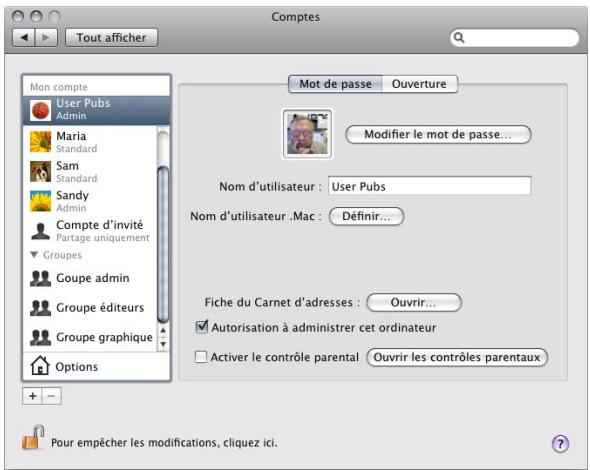Click the Mon compte header label
Viewport: 590px width, 470px height.
click(x=59, y=87)
